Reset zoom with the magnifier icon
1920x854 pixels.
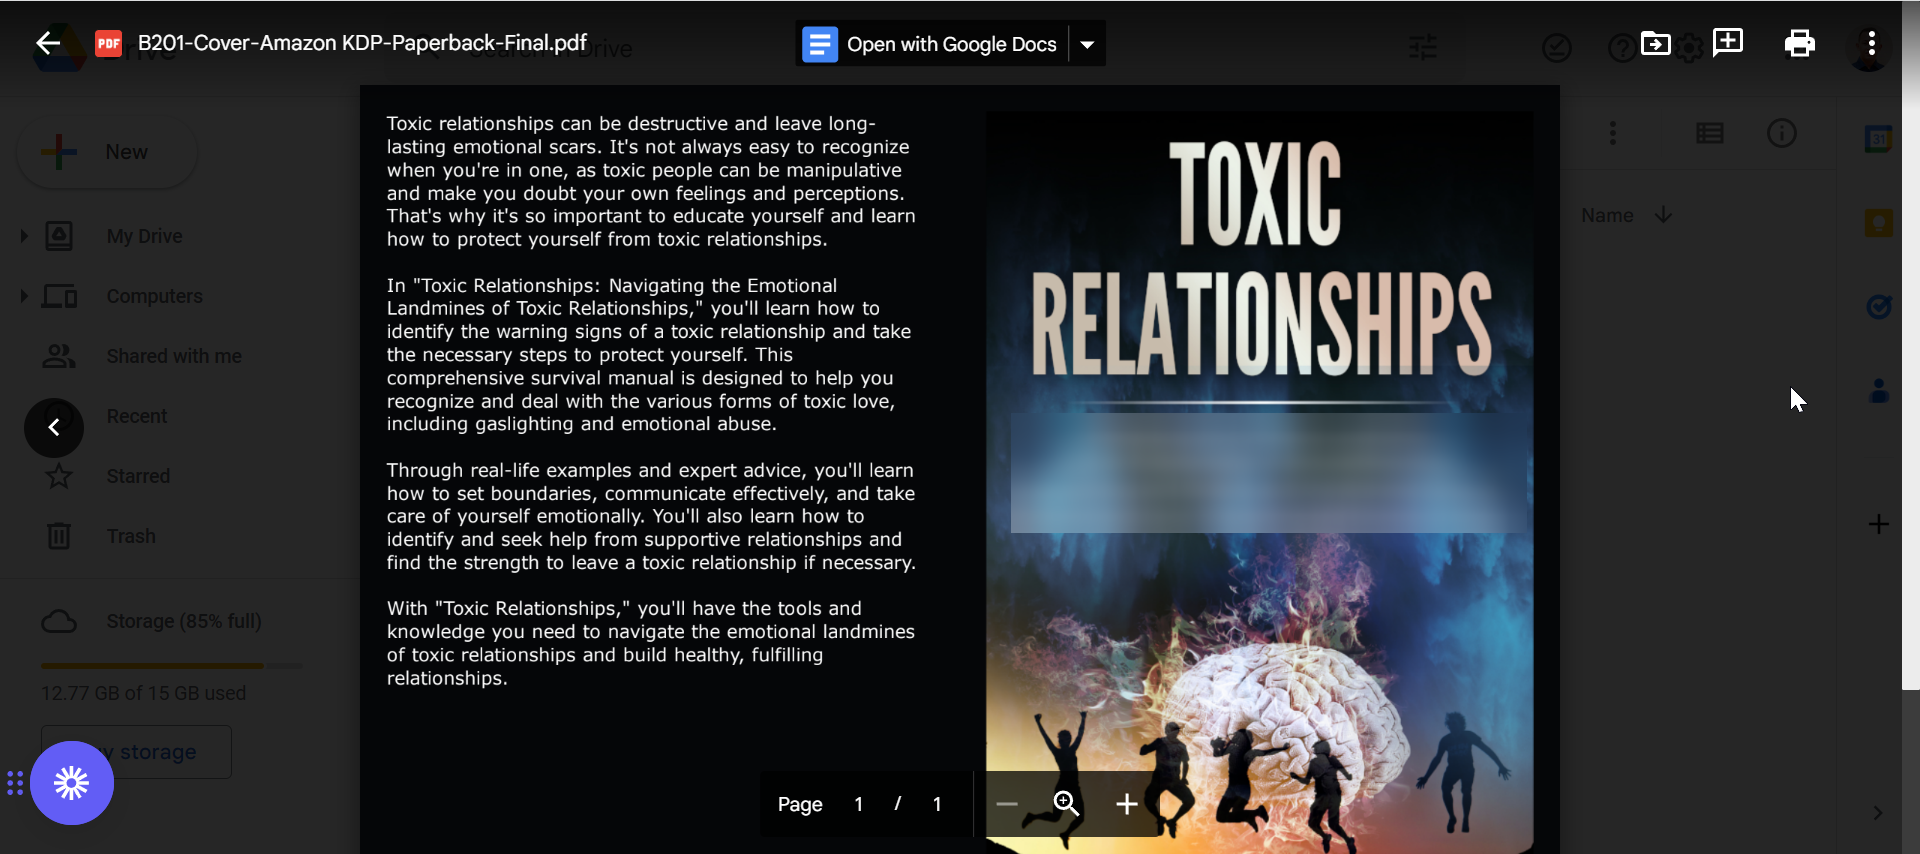pyautogui.click(x=1066, y=804)
